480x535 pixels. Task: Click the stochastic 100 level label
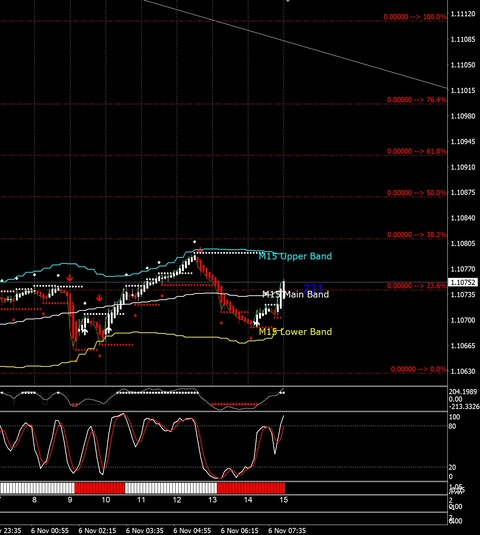click(x=454, y=417)
